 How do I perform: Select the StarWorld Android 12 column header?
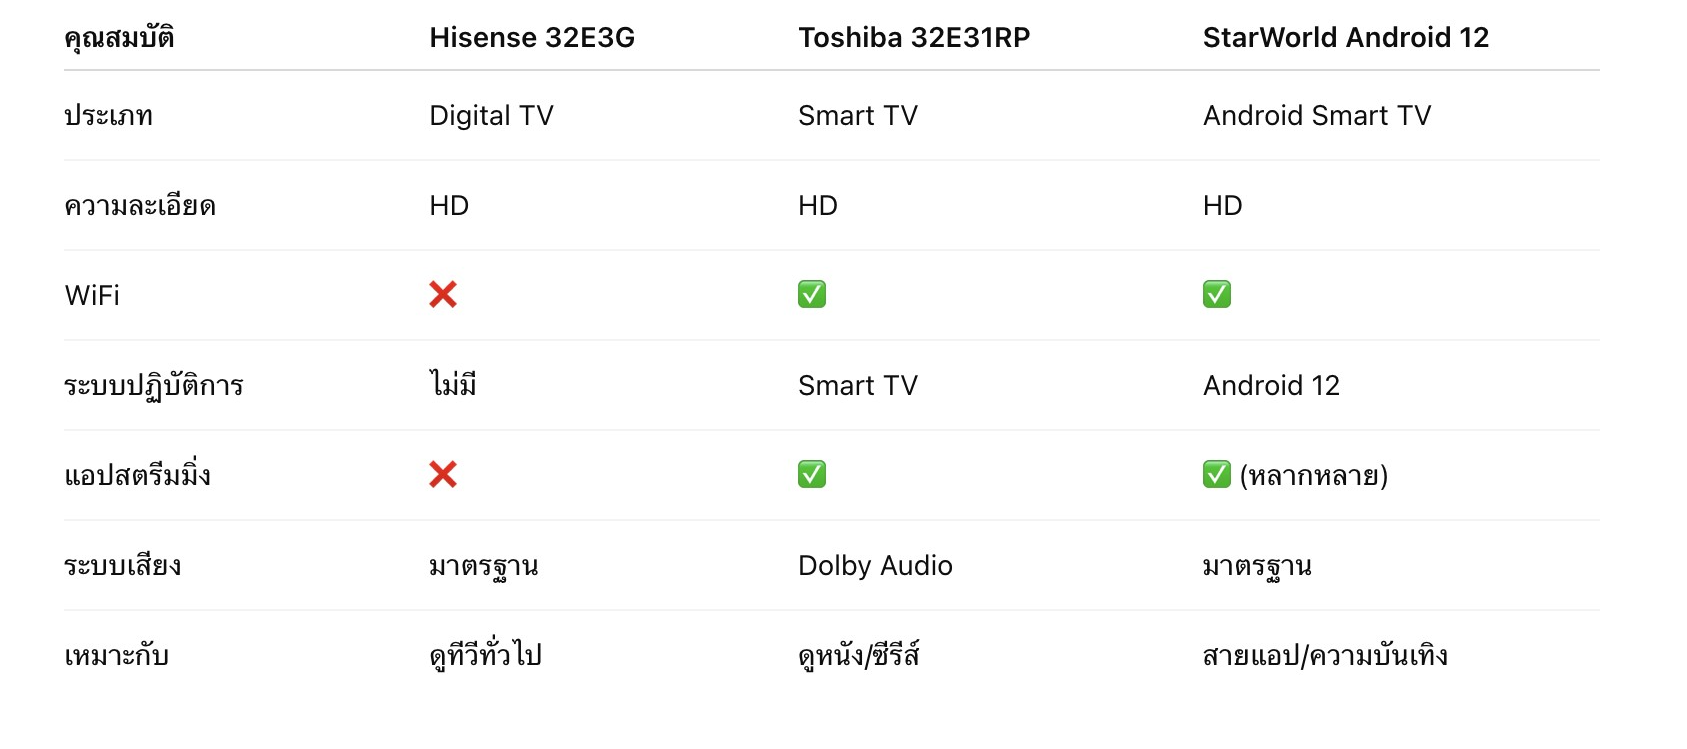(1346, 38)
